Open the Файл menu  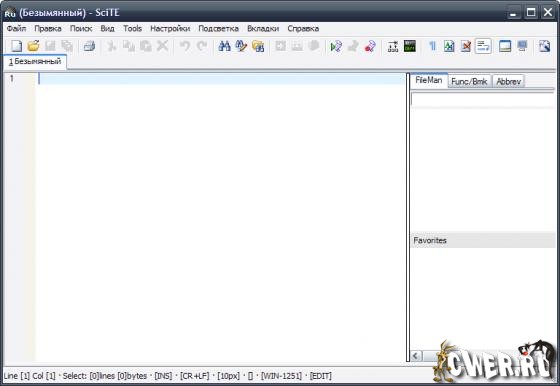[16, 29]
